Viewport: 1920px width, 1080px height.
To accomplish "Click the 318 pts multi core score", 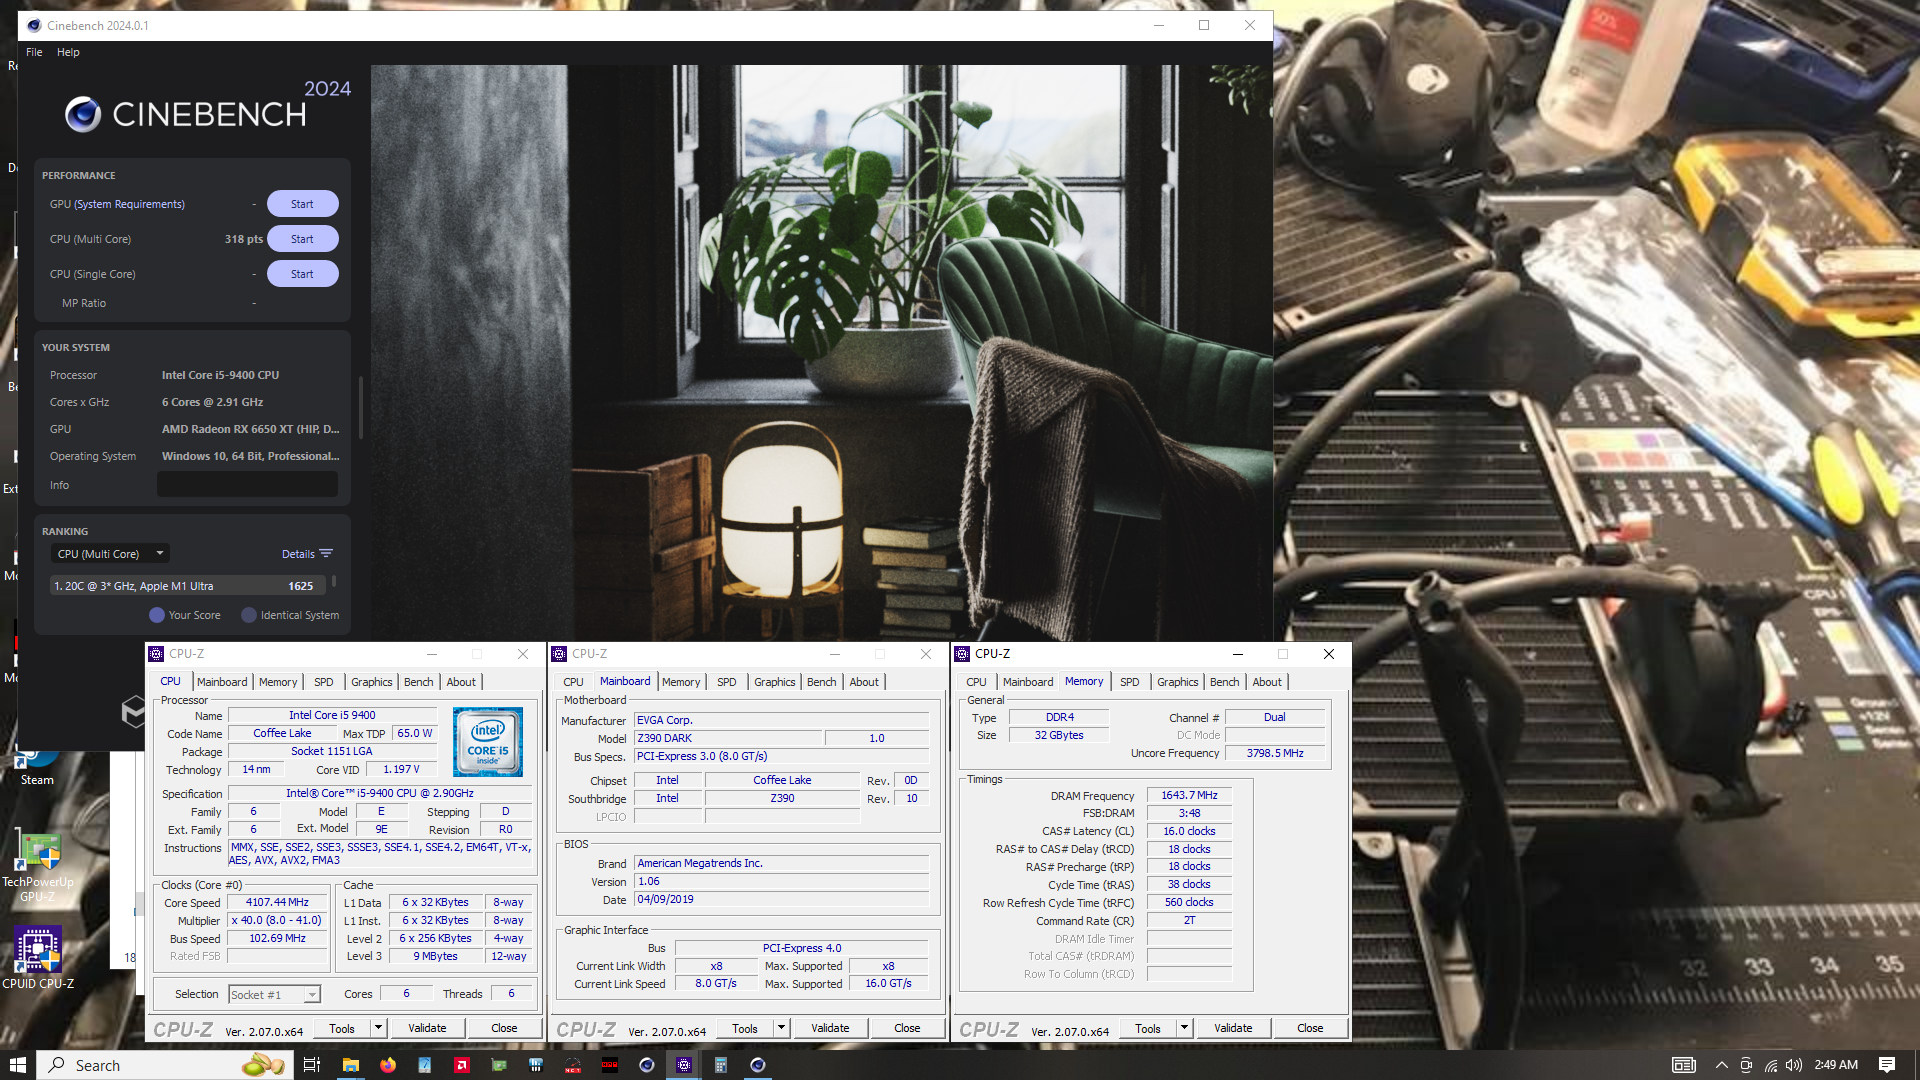I will [x=244, y=239].
